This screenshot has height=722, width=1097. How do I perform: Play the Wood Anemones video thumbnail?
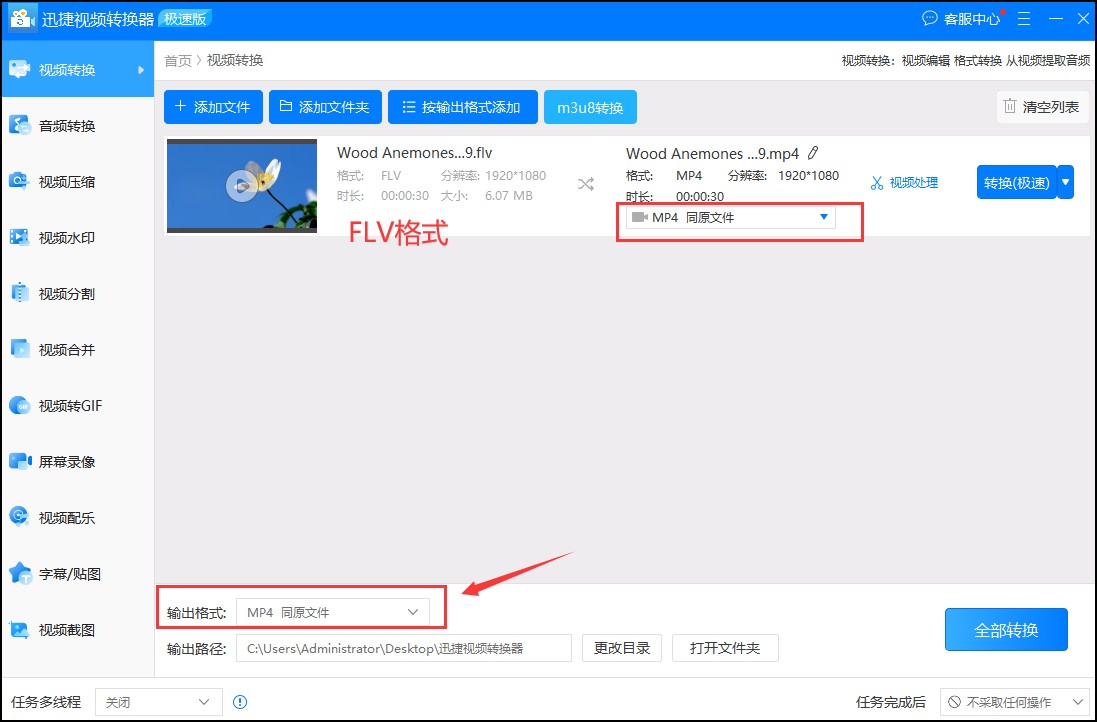pos(240,186)
